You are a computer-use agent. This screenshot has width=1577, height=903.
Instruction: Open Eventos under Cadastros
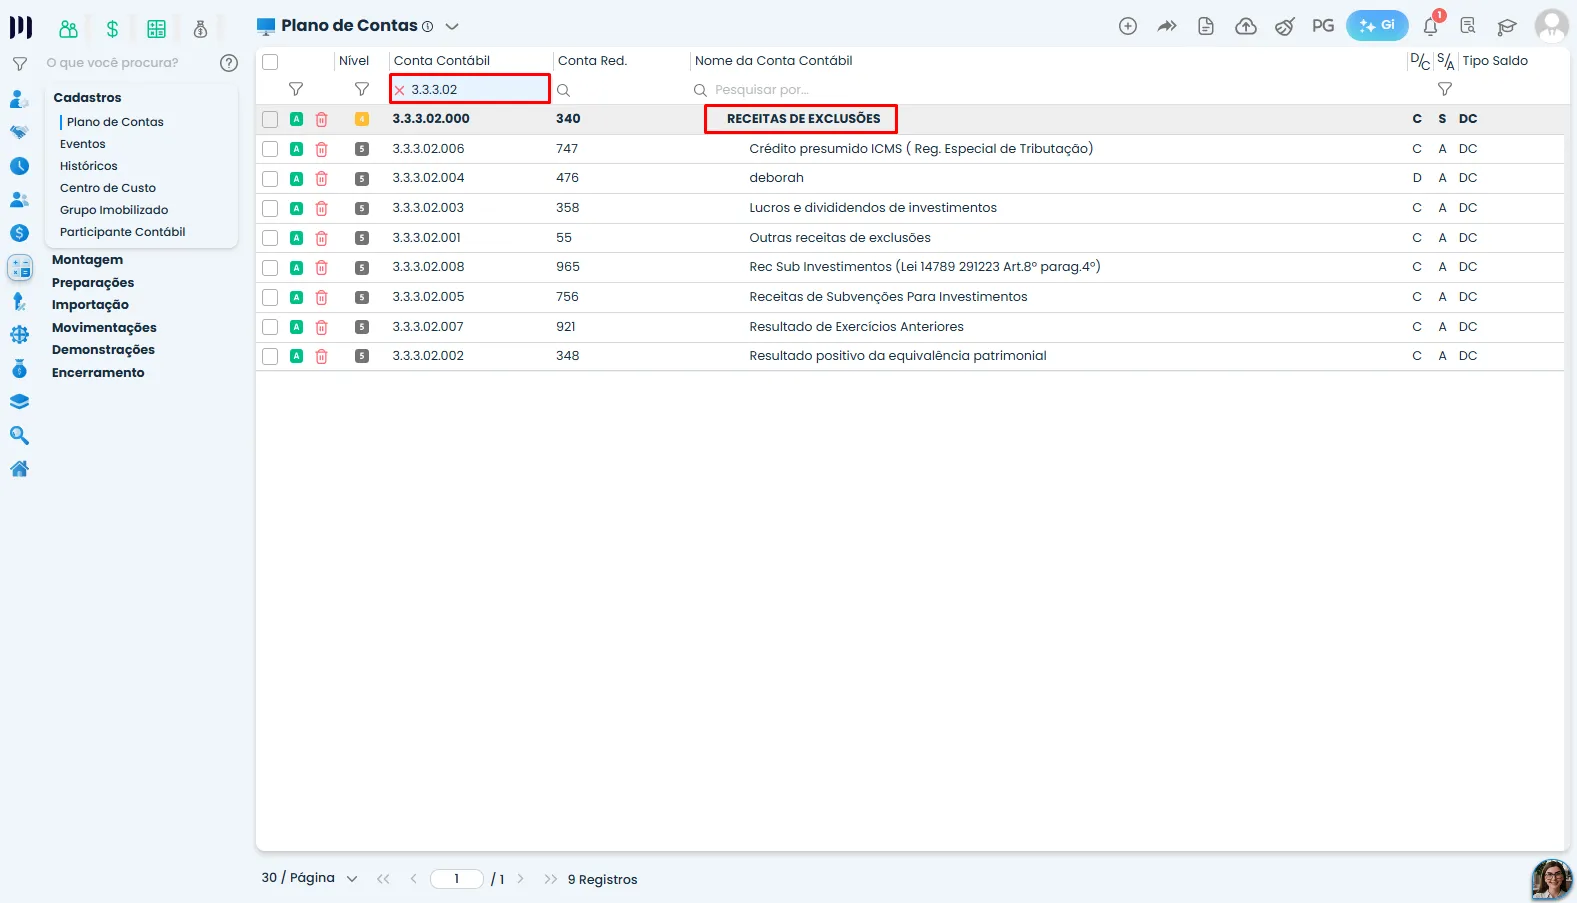[x=83, y=144]
